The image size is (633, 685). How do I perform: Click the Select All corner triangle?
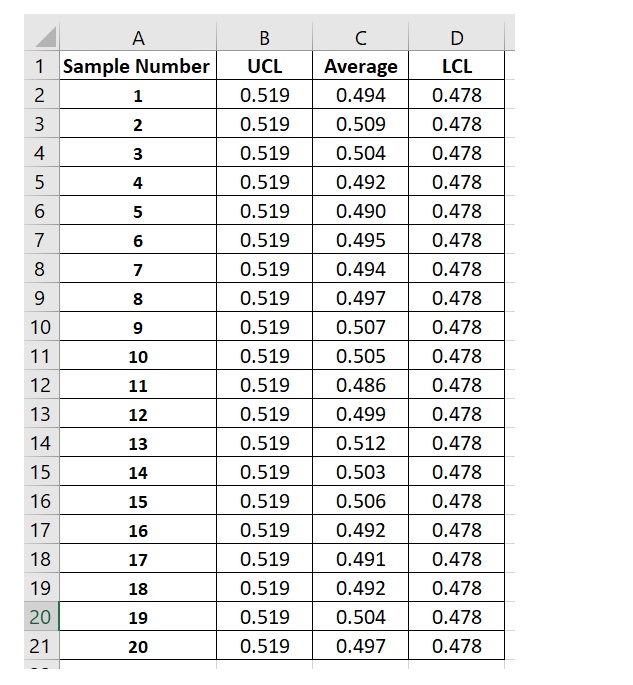(47, 39)
